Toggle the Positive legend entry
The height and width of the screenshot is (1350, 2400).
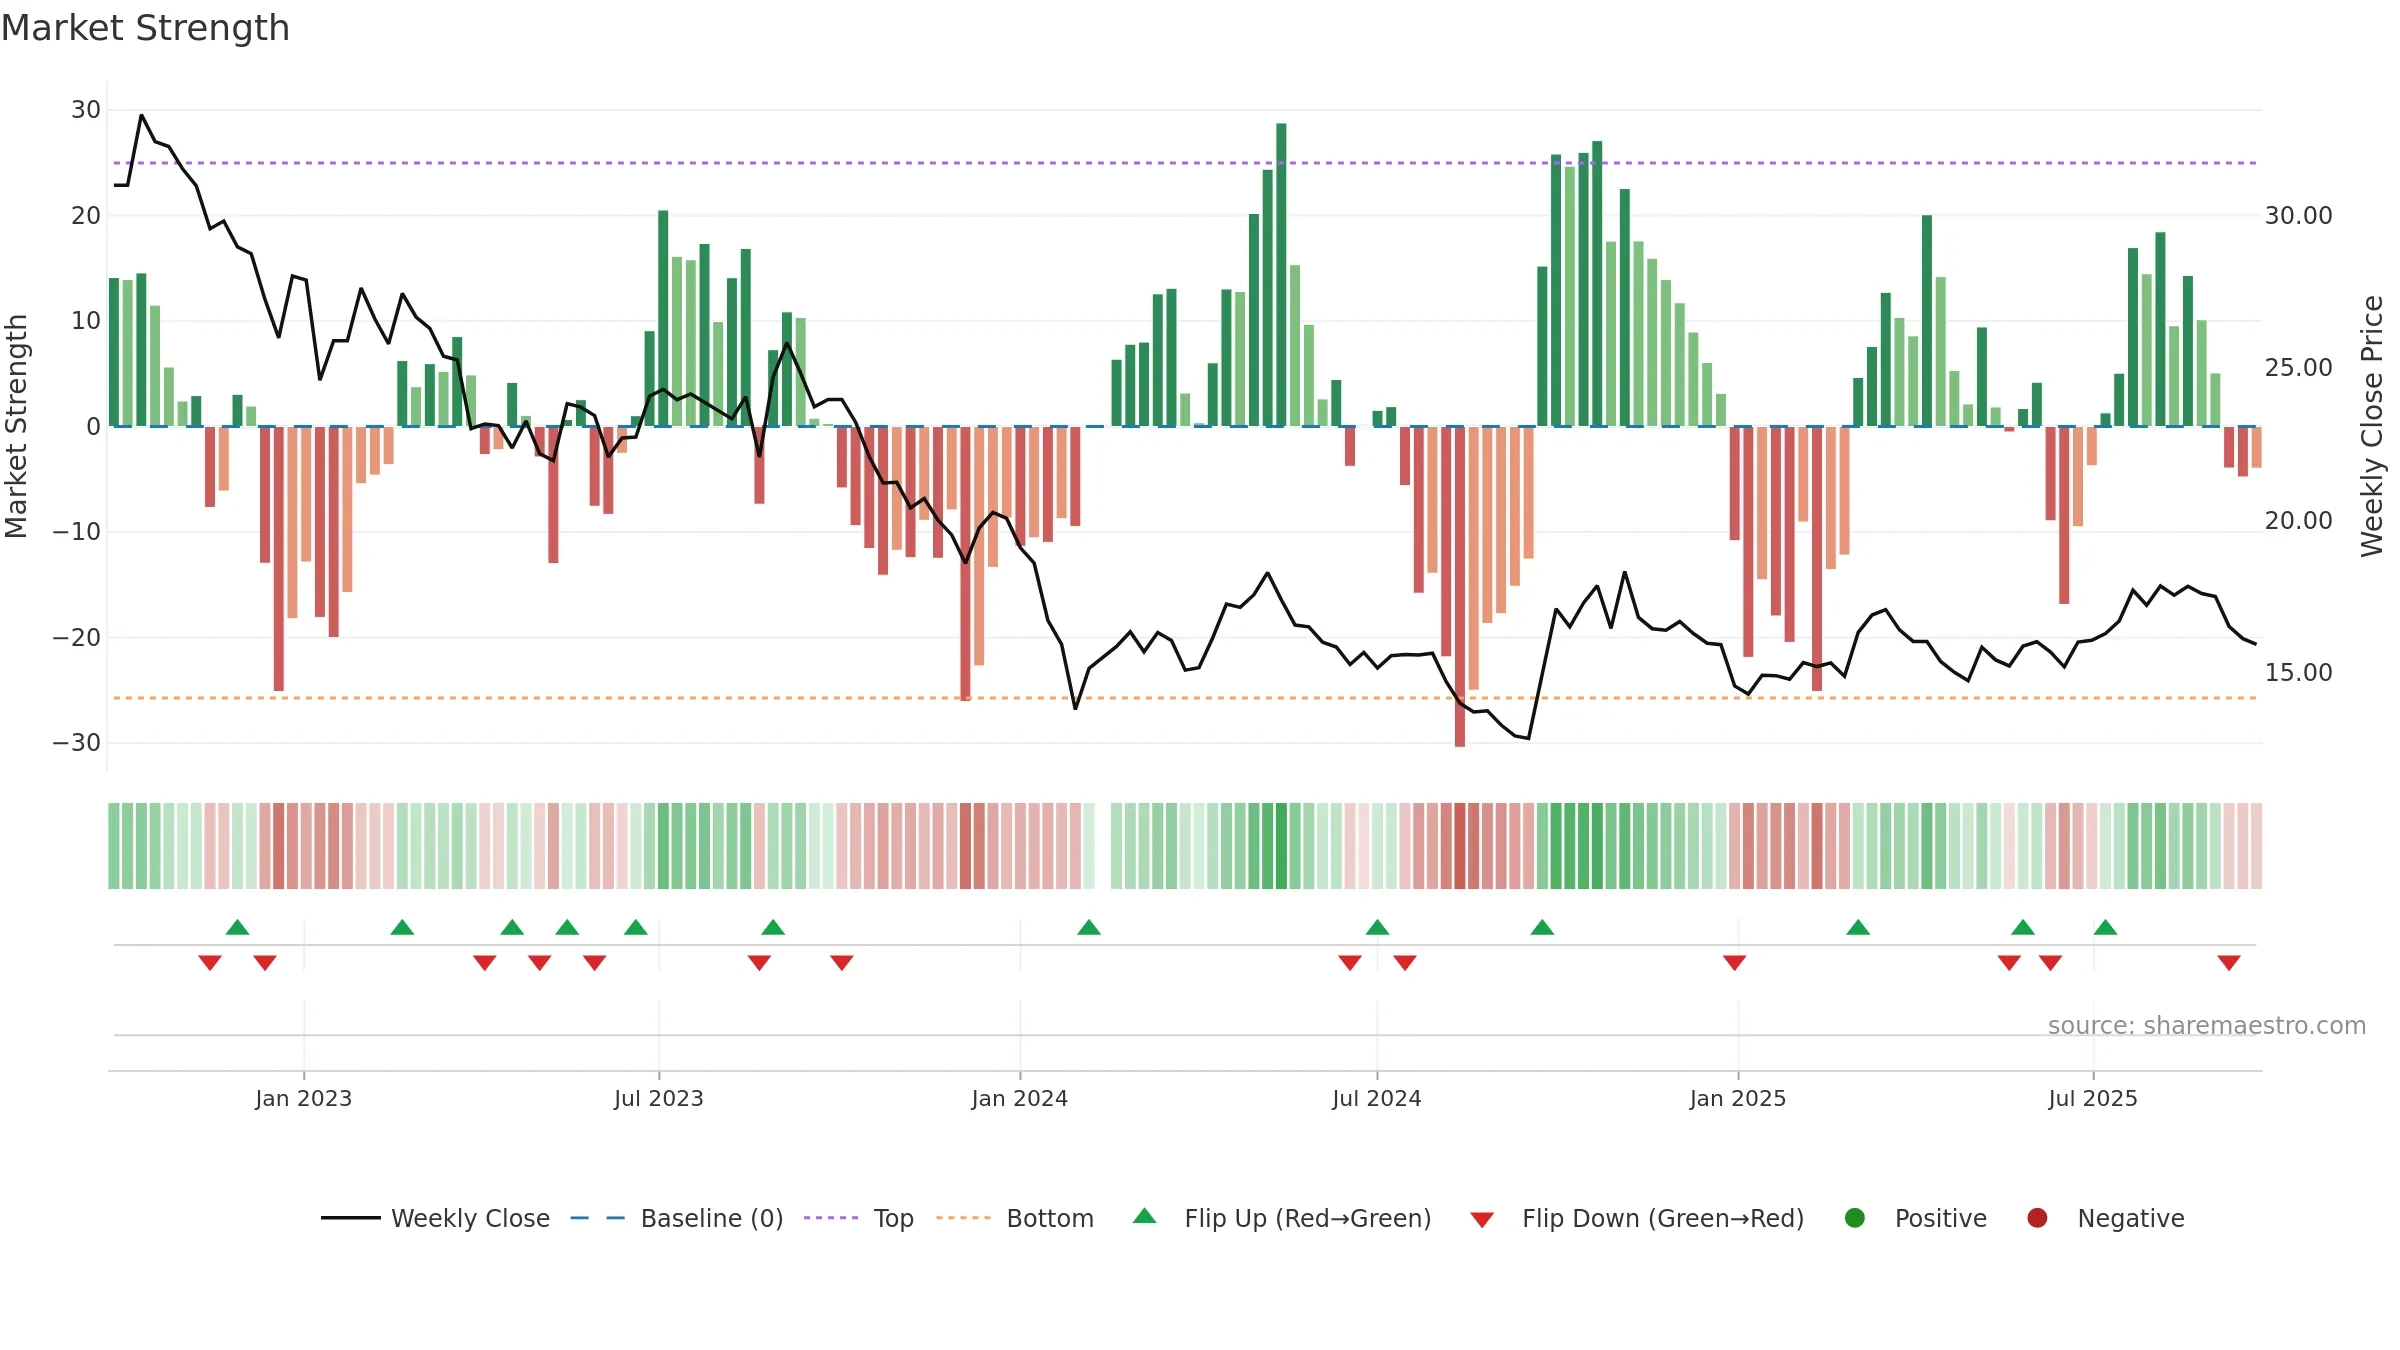pos(1915,1218)
